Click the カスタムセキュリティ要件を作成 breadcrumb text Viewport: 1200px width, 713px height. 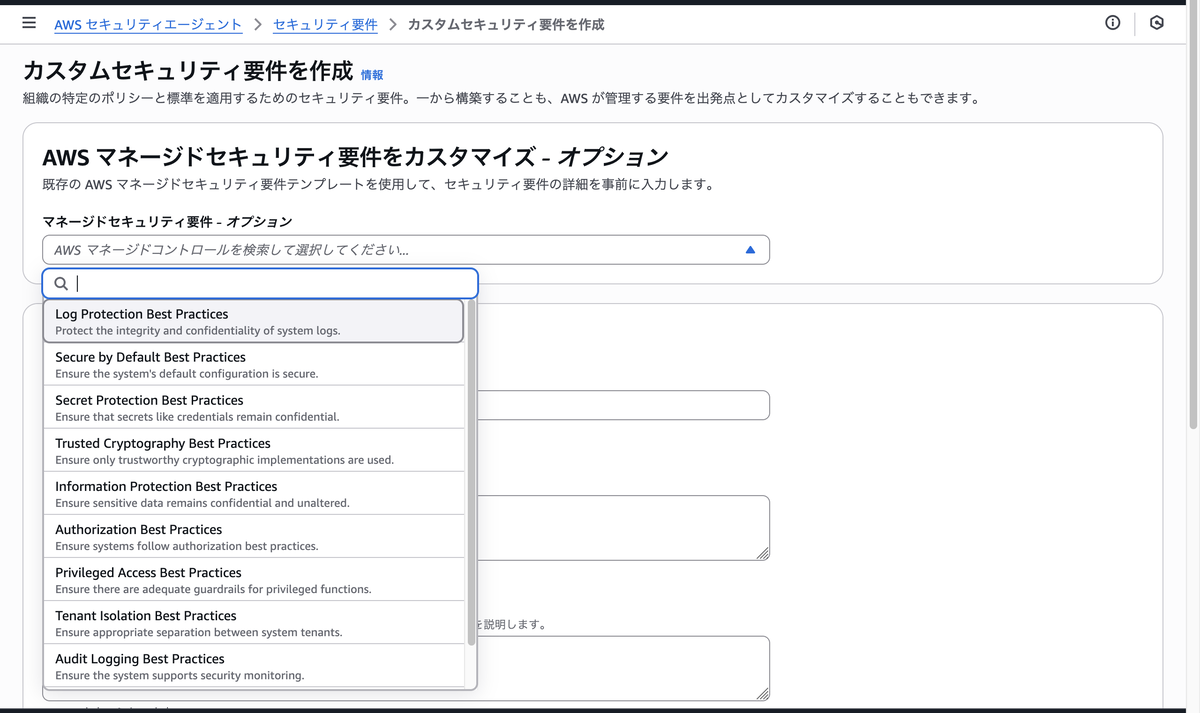click(506, 24)
